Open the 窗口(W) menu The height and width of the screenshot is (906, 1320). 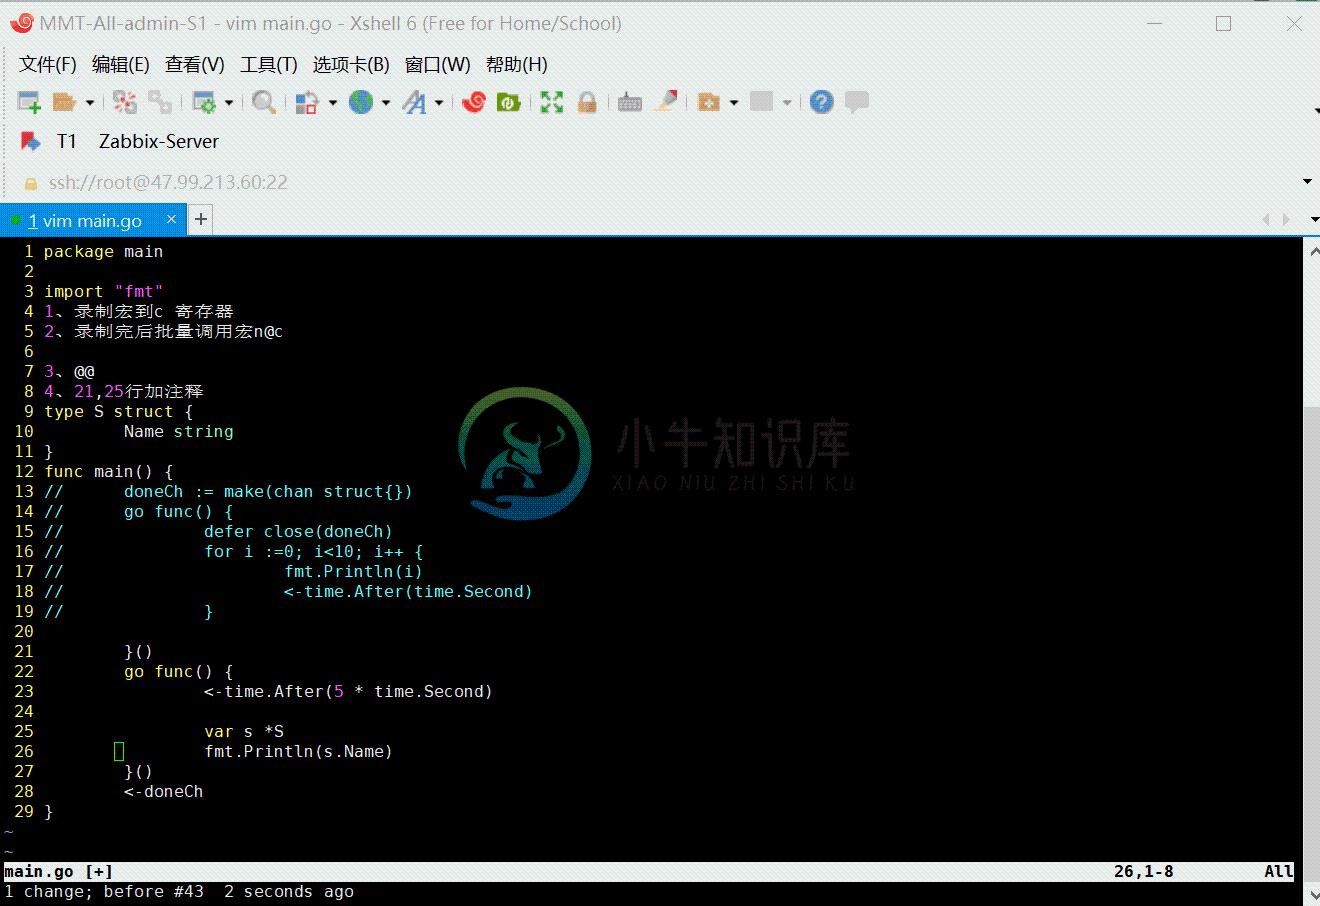(438, 65)
